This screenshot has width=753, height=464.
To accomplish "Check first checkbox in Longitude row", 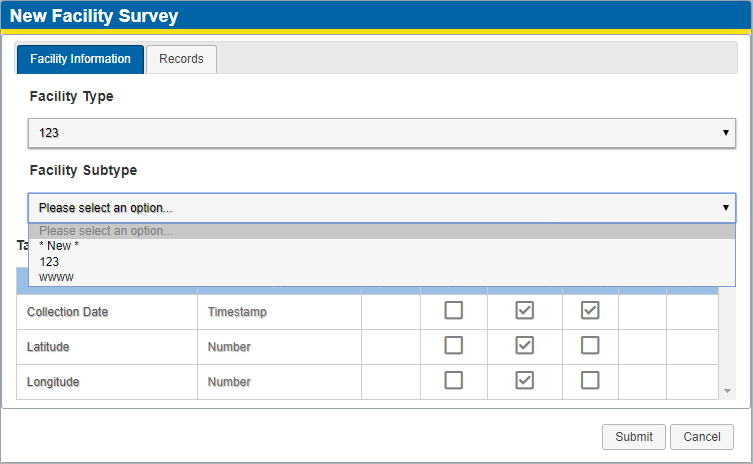I will tap(453, 380).
